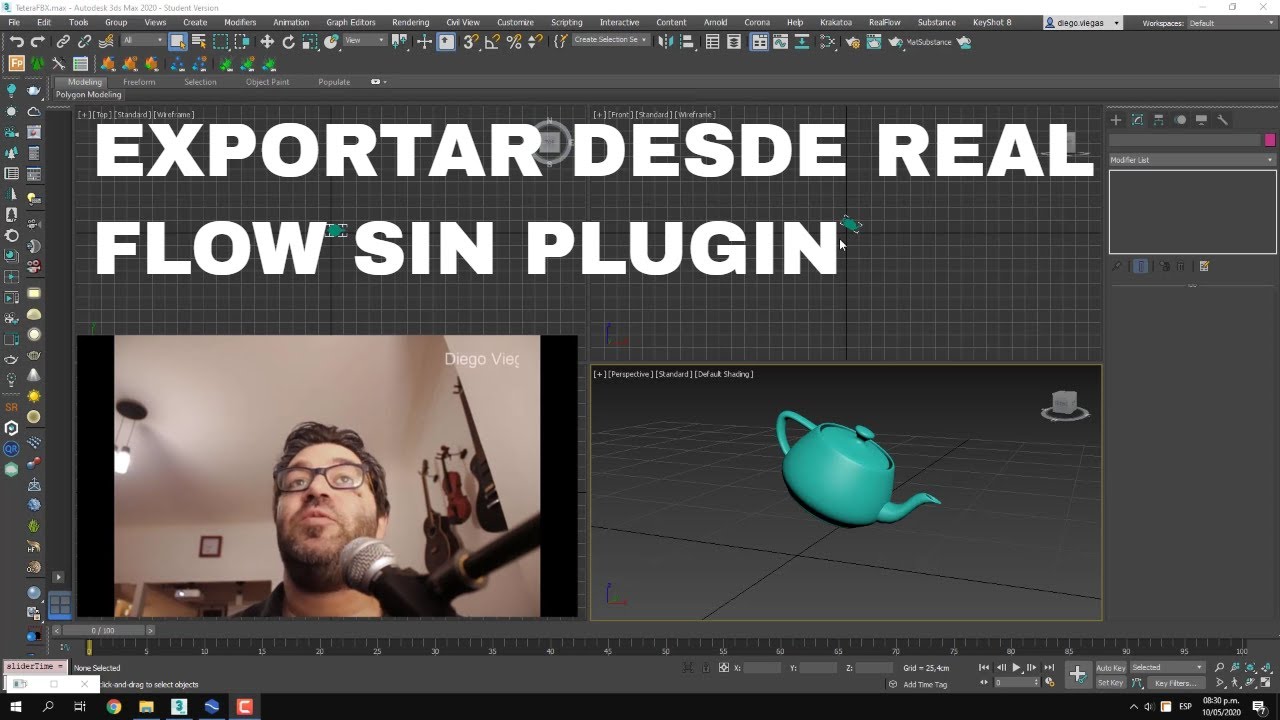Open the Modifiers menu

(240, 22)
